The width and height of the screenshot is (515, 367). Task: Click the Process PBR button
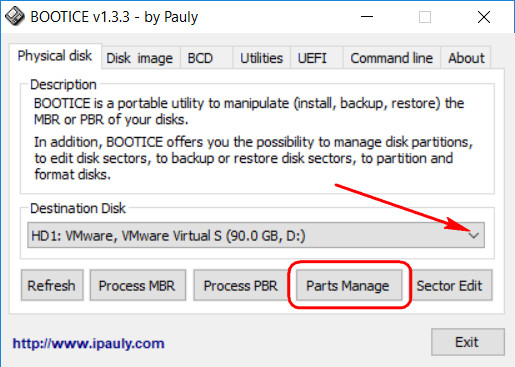click(x=240, y=286)
